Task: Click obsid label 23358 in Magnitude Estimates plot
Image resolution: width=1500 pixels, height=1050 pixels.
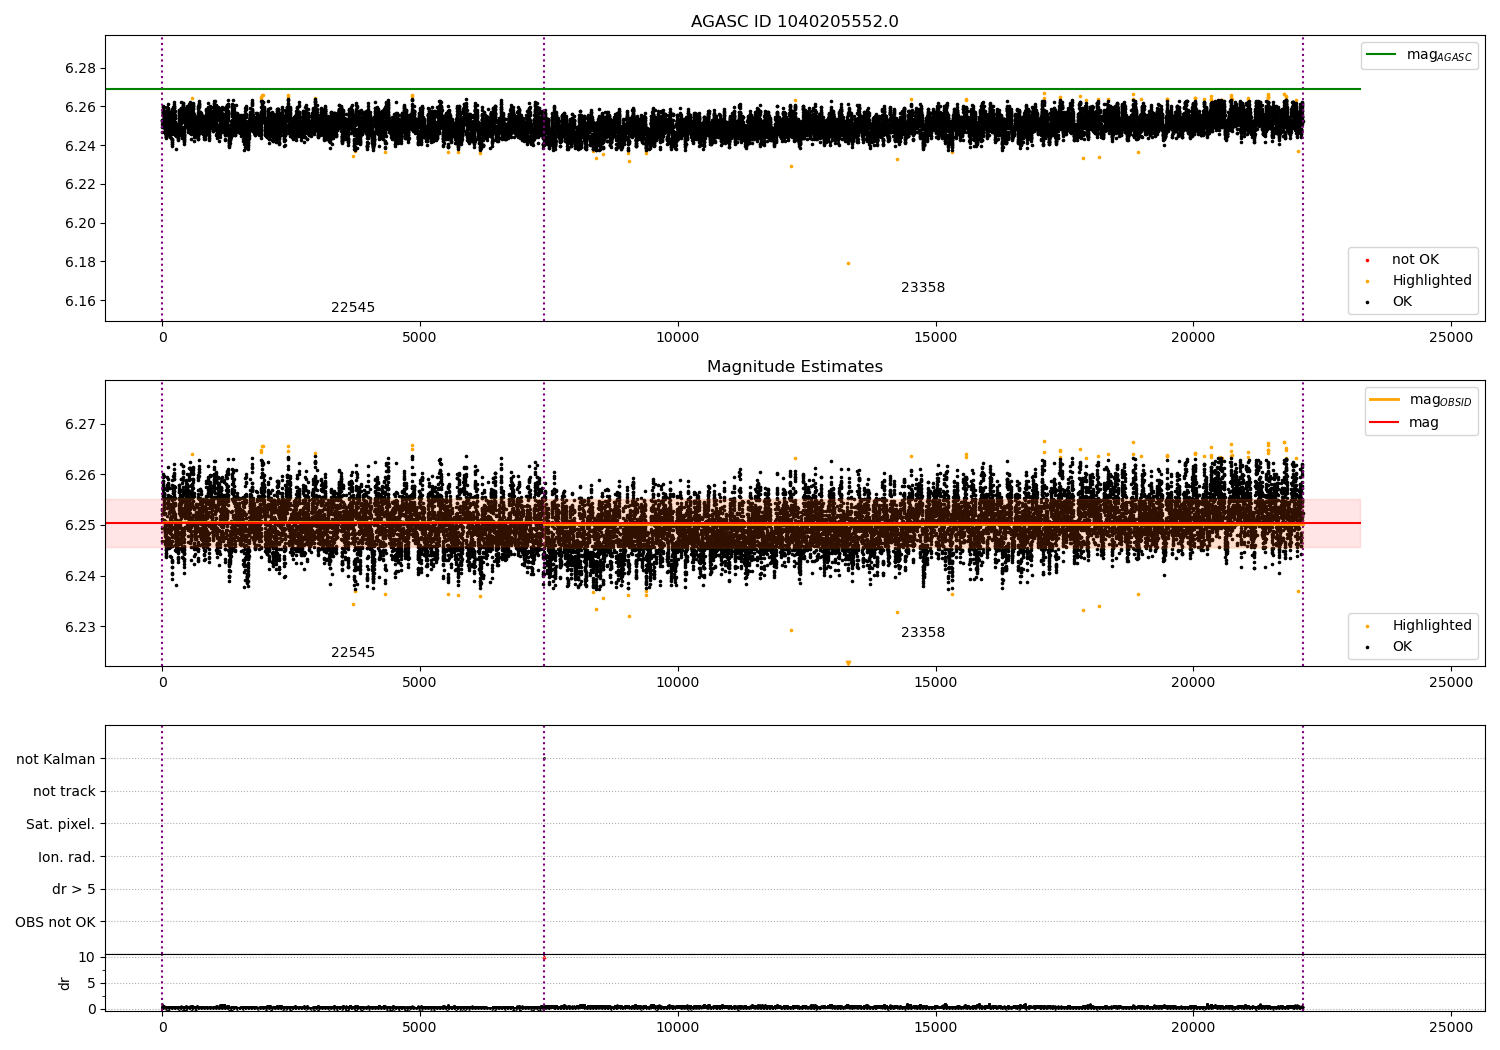Action: (923, 633)
